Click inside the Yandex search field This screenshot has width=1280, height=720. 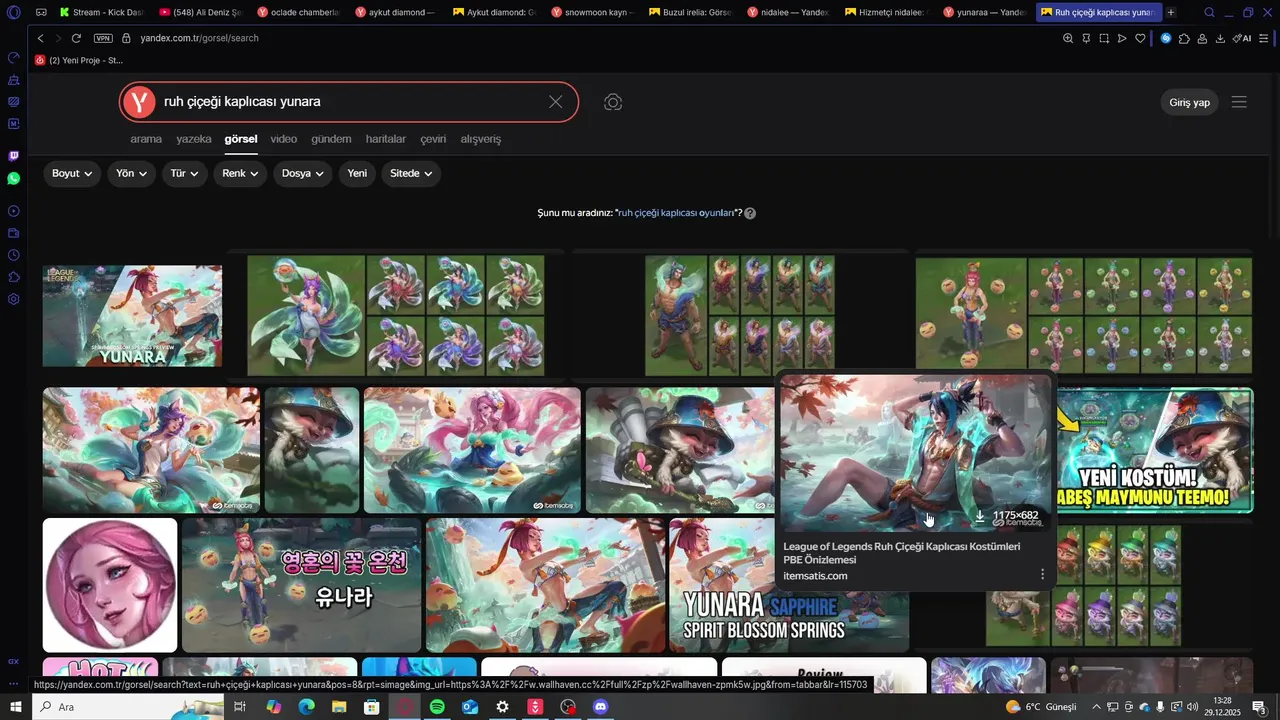pyautogui.click(x=350, y=102)
